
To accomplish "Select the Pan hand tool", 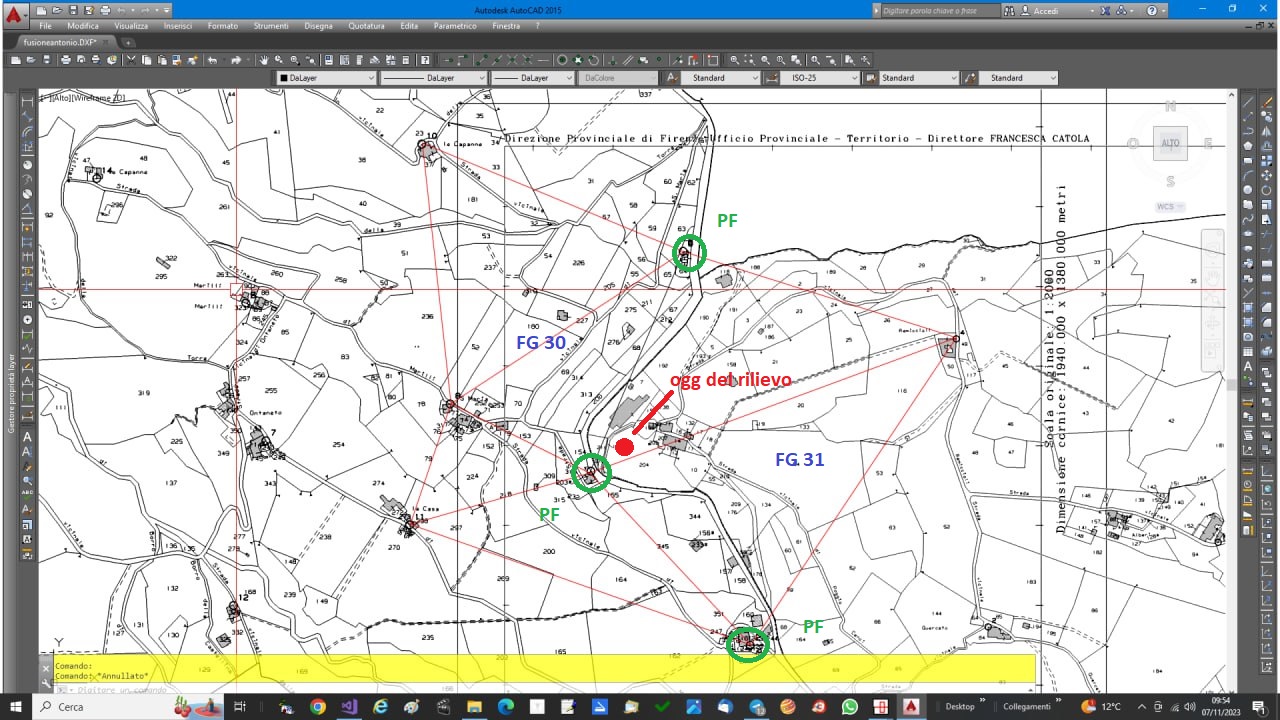I will 263,60.
